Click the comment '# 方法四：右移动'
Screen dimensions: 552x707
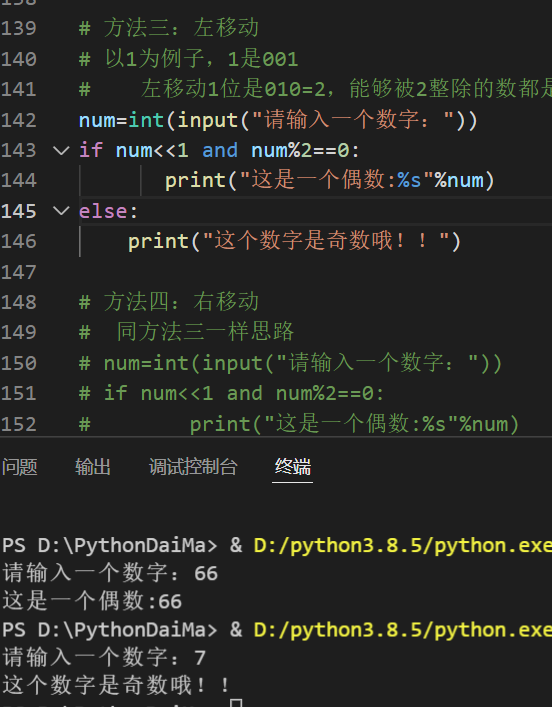(169, 302)
